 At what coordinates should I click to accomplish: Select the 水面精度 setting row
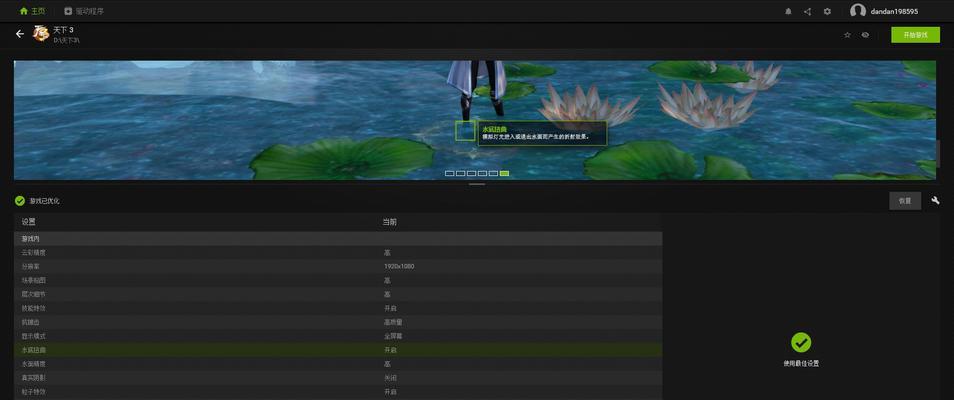coord(338,364)
